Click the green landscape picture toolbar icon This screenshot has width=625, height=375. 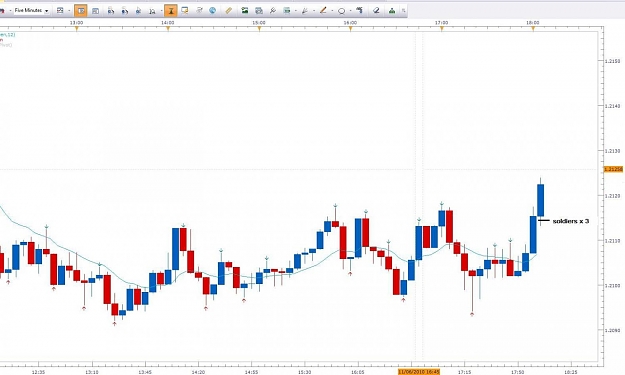pos(244,11)
